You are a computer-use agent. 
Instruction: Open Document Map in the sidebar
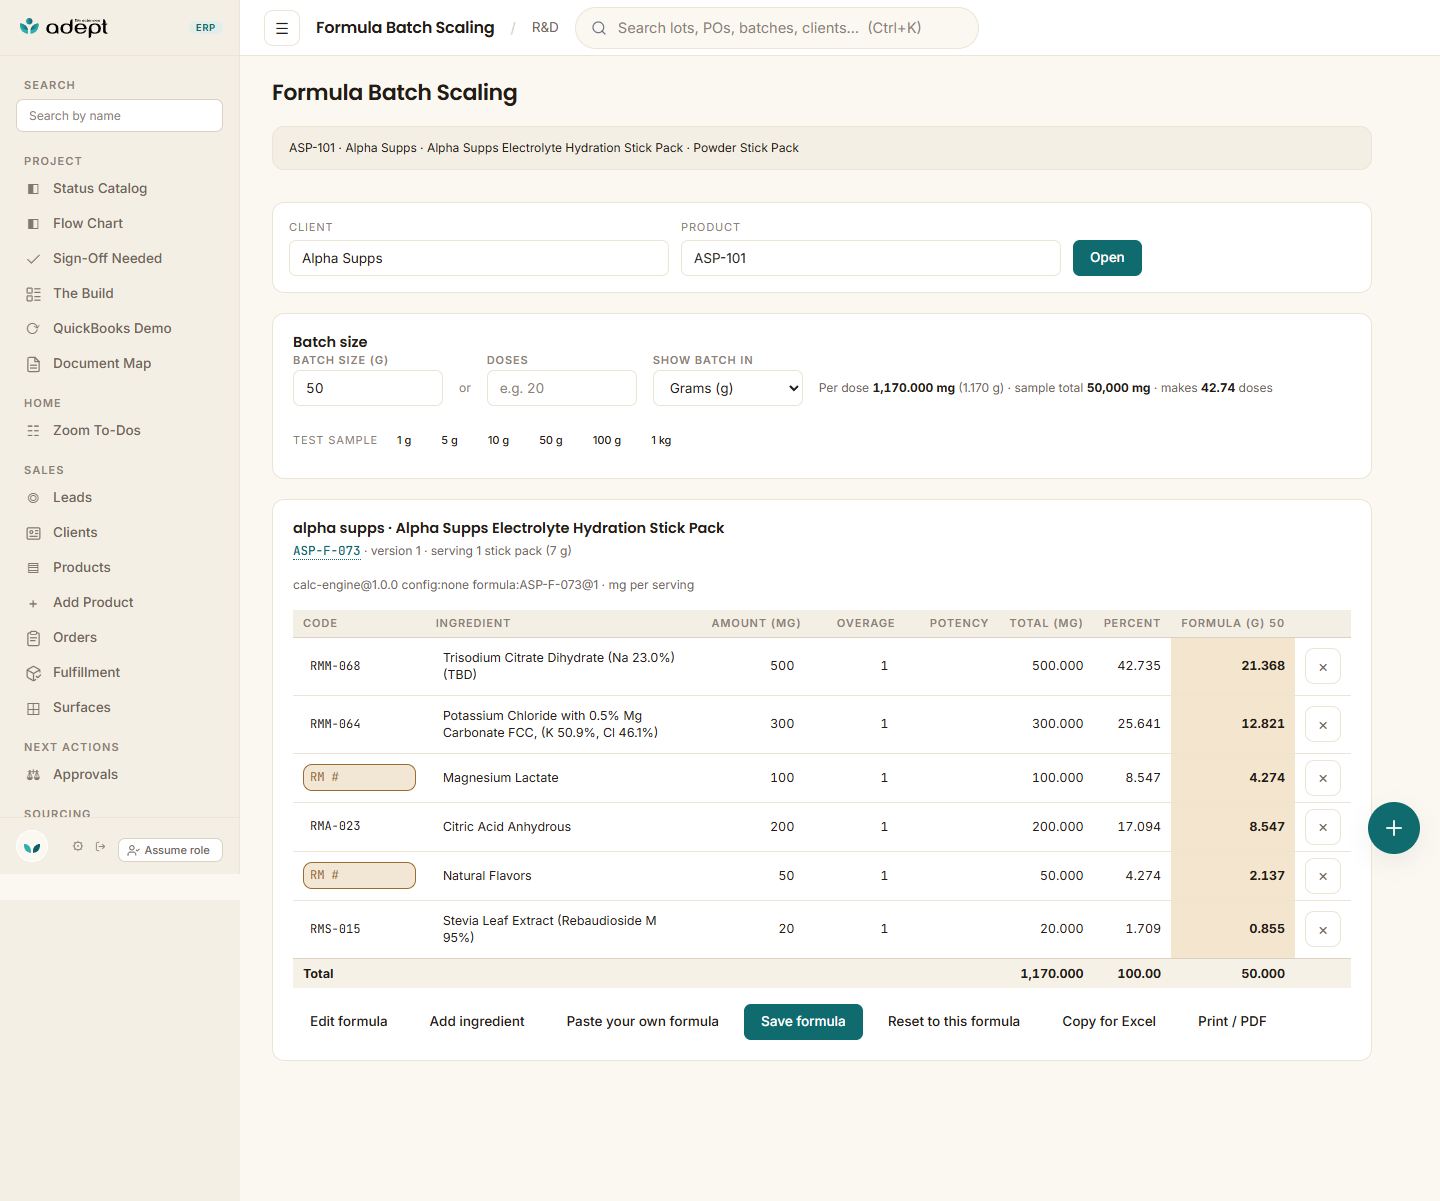(102, 363)
